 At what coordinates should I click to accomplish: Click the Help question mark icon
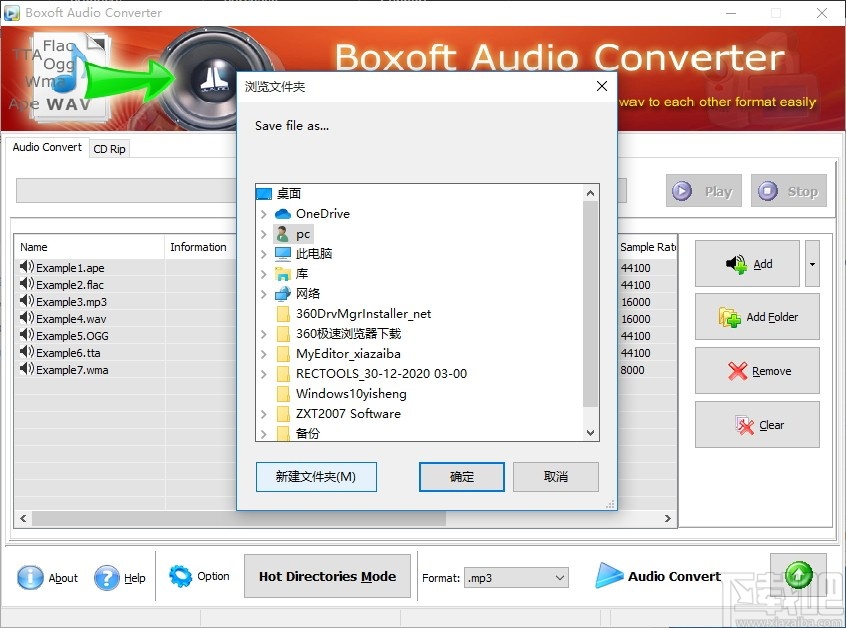106,577
